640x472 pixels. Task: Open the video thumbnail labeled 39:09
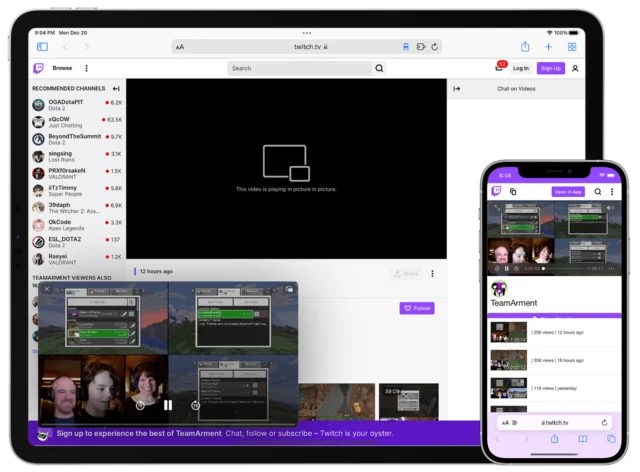409,402
